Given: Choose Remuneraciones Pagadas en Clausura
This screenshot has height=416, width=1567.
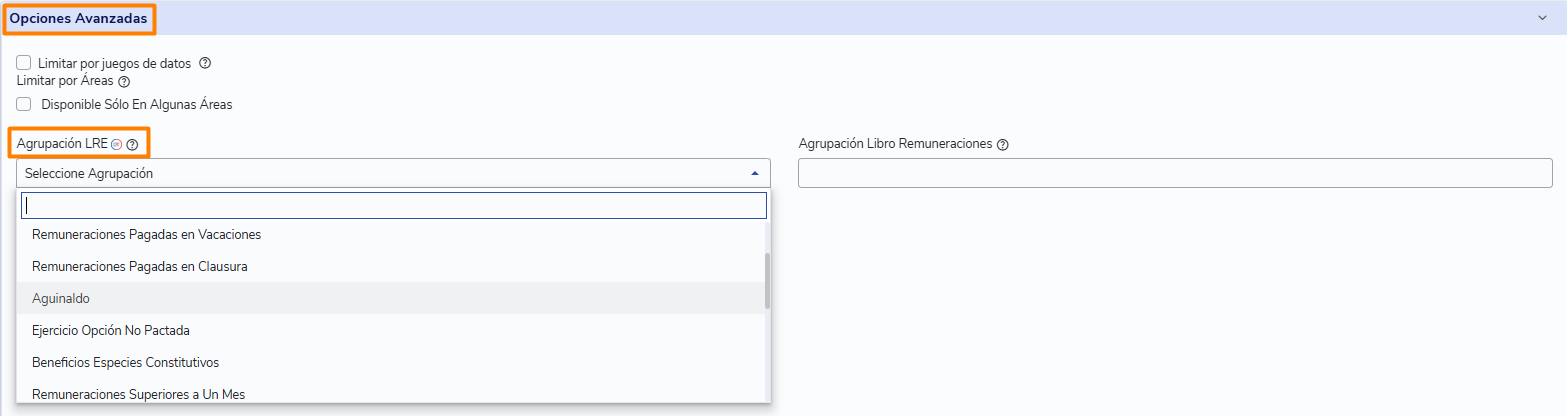Looking at the screenshot, I should click(x=140, y=267).
